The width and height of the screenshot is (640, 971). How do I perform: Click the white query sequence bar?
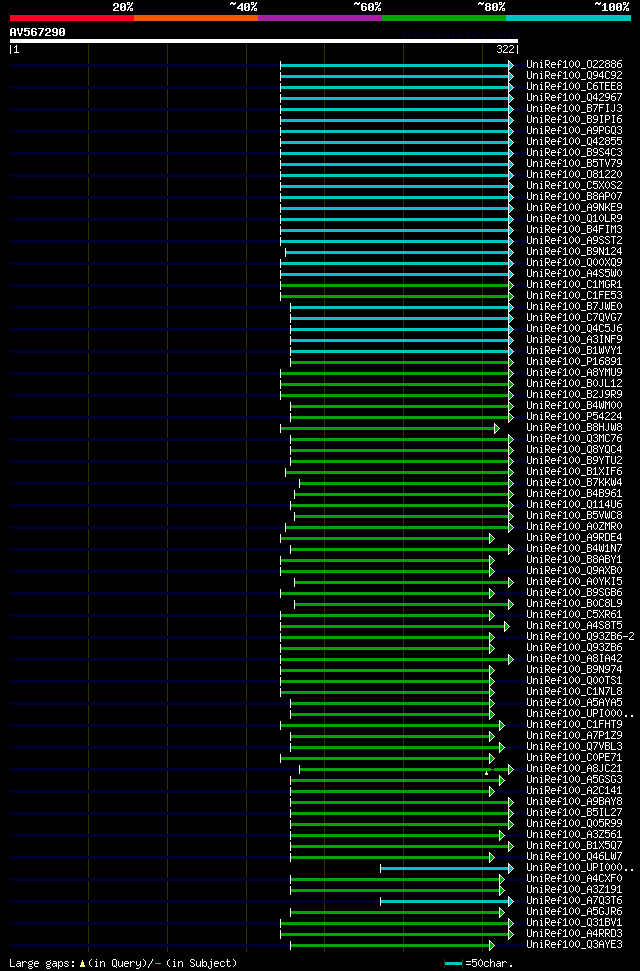(x=264, y=41)
